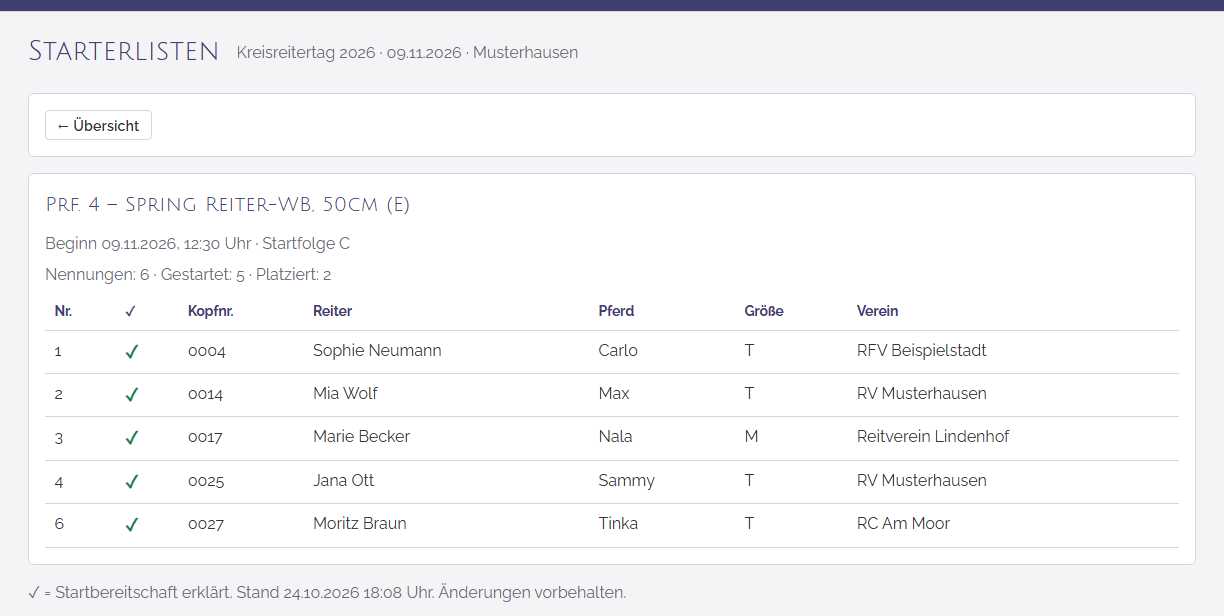The width and height of the screenshot is (1224, 616).
Task: Click head number 0004
Action: [207, 351]
